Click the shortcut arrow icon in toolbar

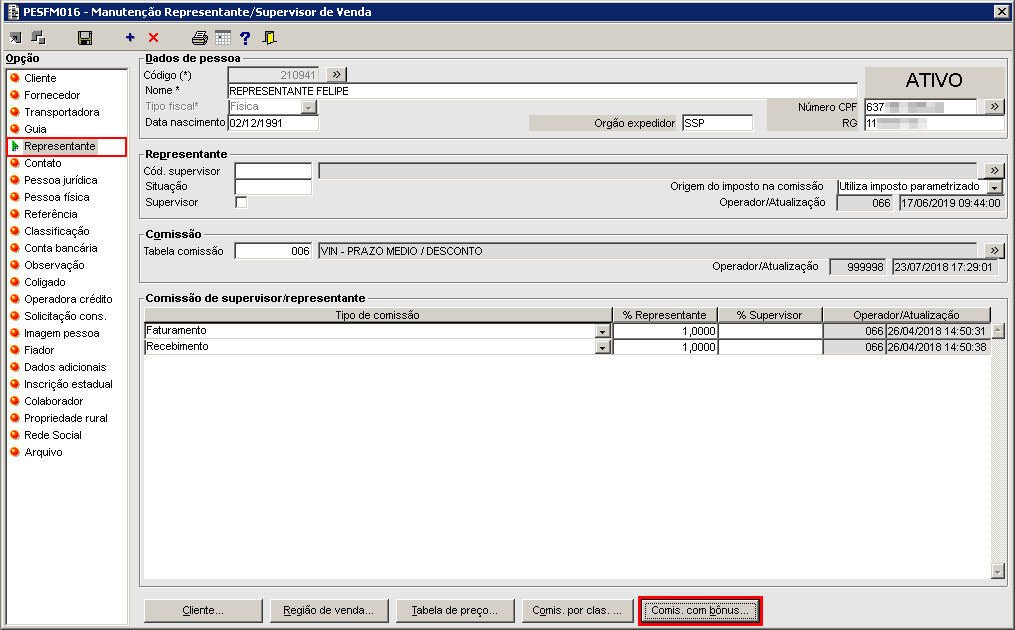click(16, 38)
